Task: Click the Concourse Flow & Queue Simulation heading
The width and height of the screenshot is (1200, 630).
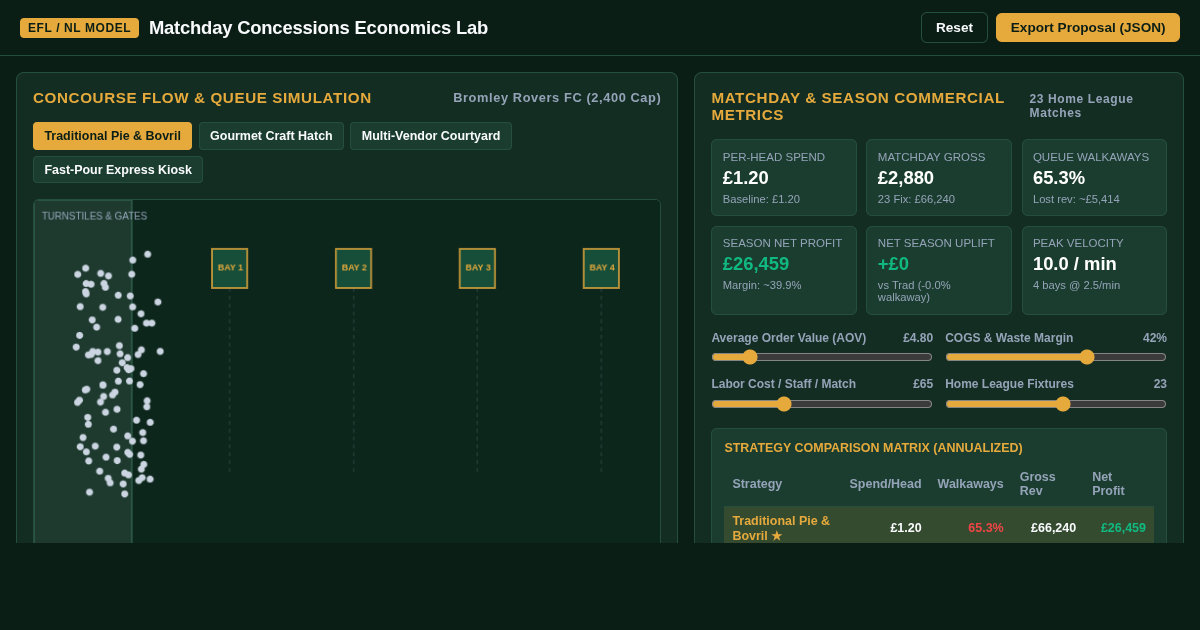Action: pos(202,98)
